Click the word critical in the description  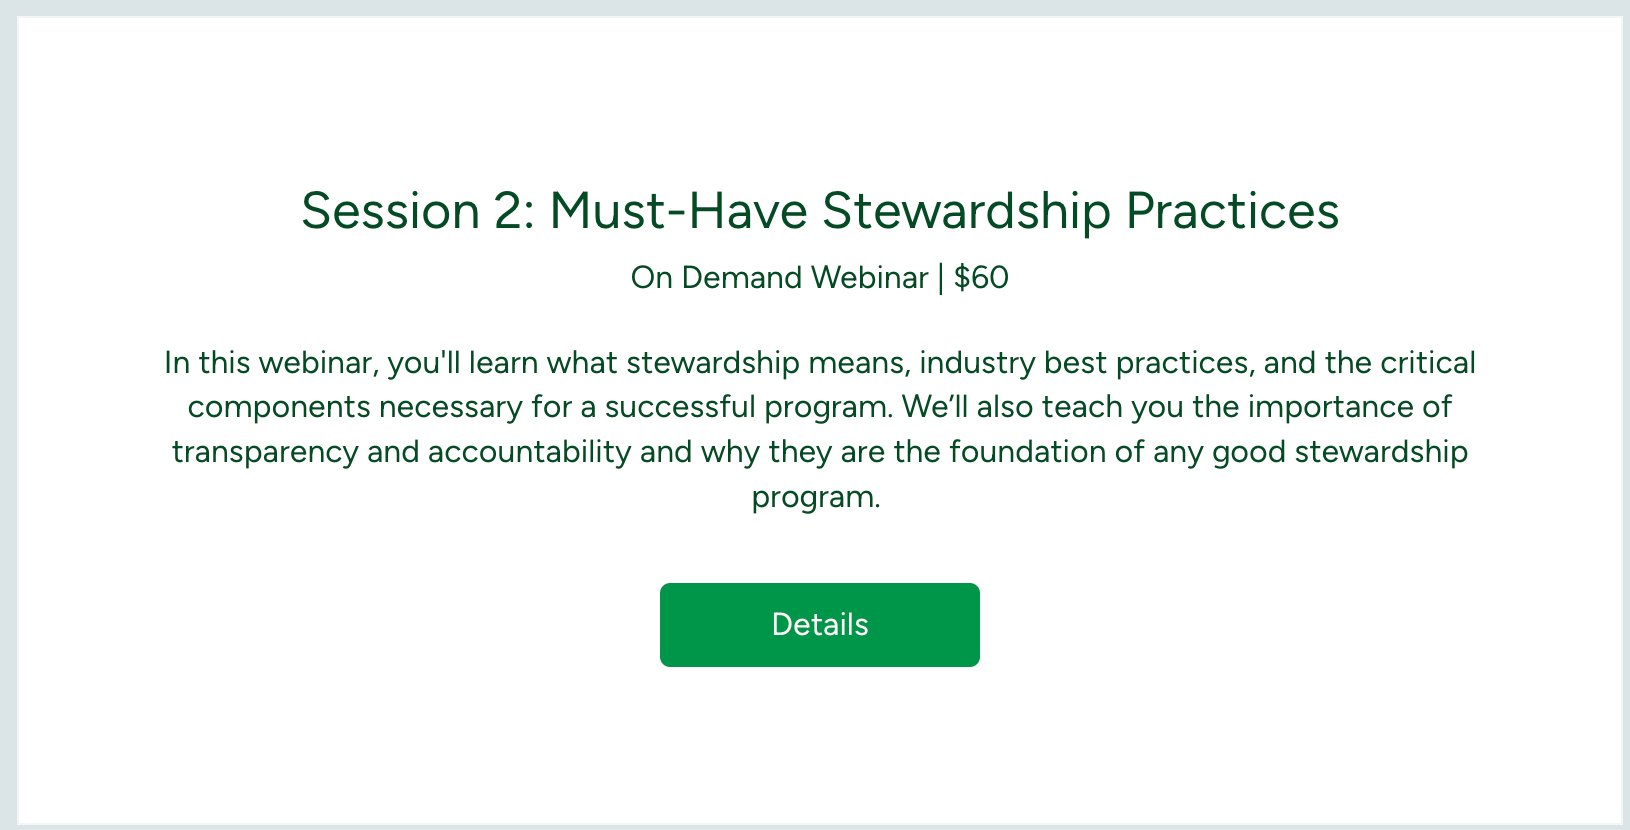[1428, 362]
